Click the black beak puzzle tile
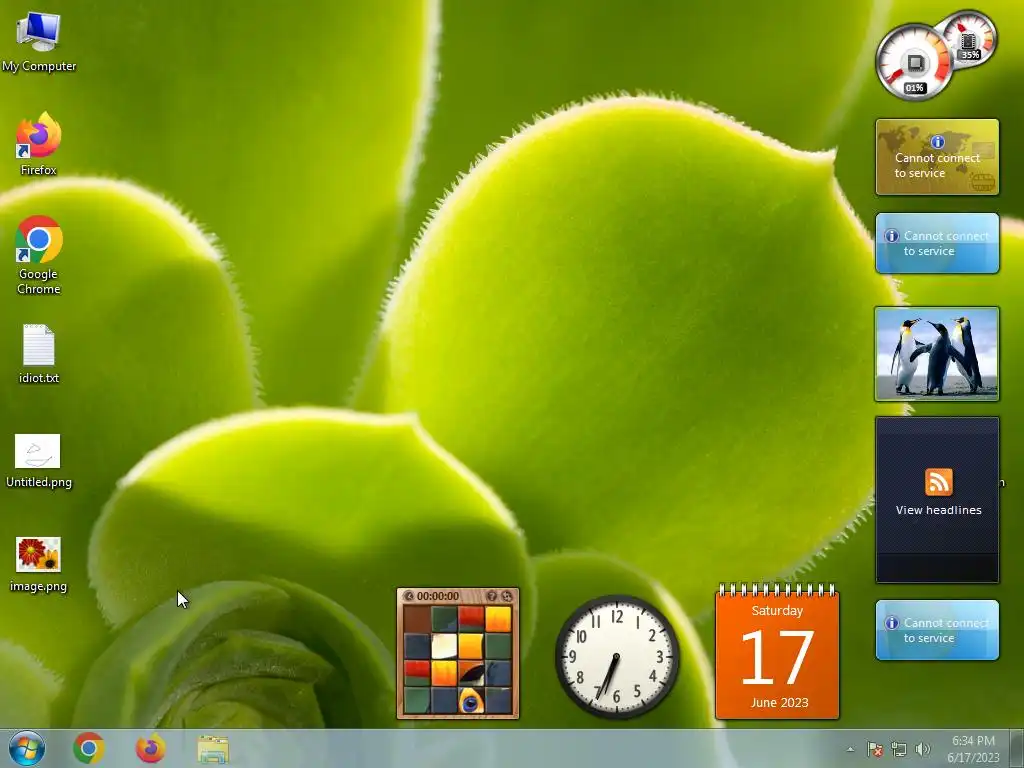The width and height of the screenshot is (1024, 768). [471, 674]
